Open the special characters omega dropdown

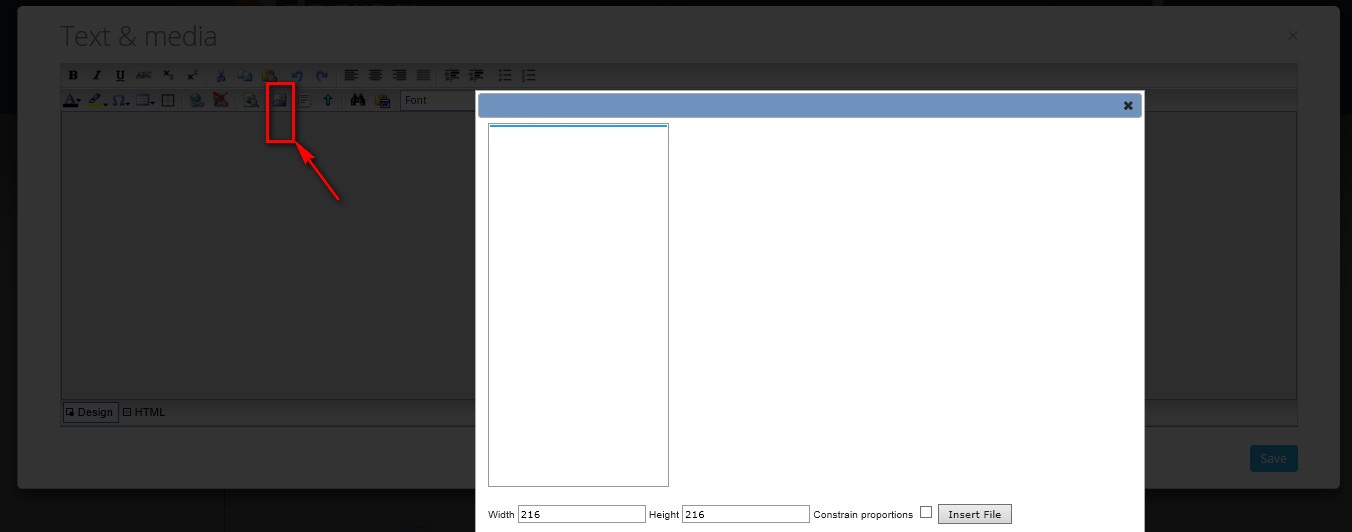coord(120,100)
